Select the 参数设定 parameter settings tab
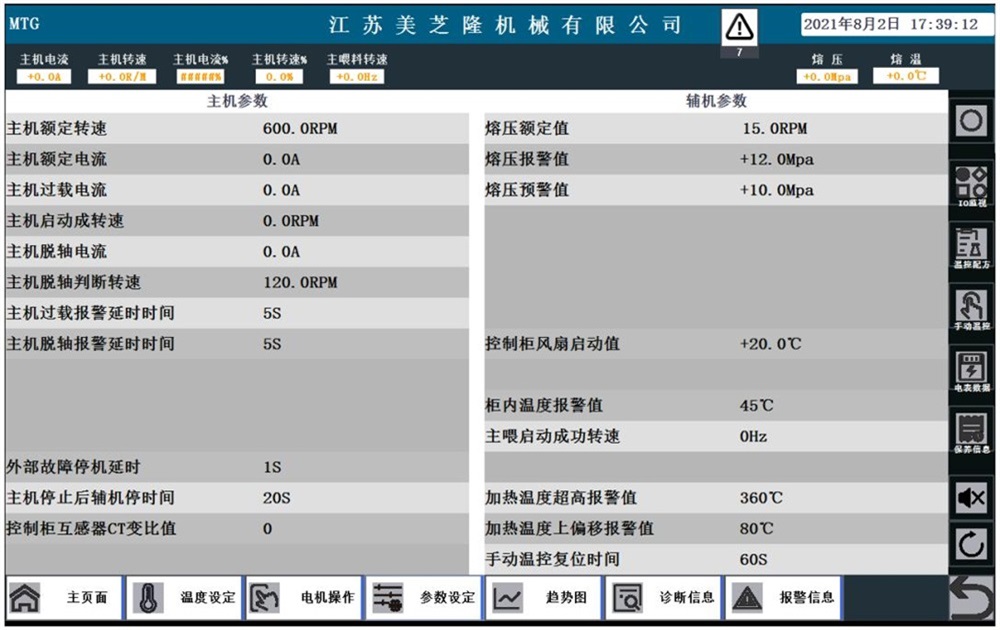Viewport: 1000px width, 630px height. point(424,598)
